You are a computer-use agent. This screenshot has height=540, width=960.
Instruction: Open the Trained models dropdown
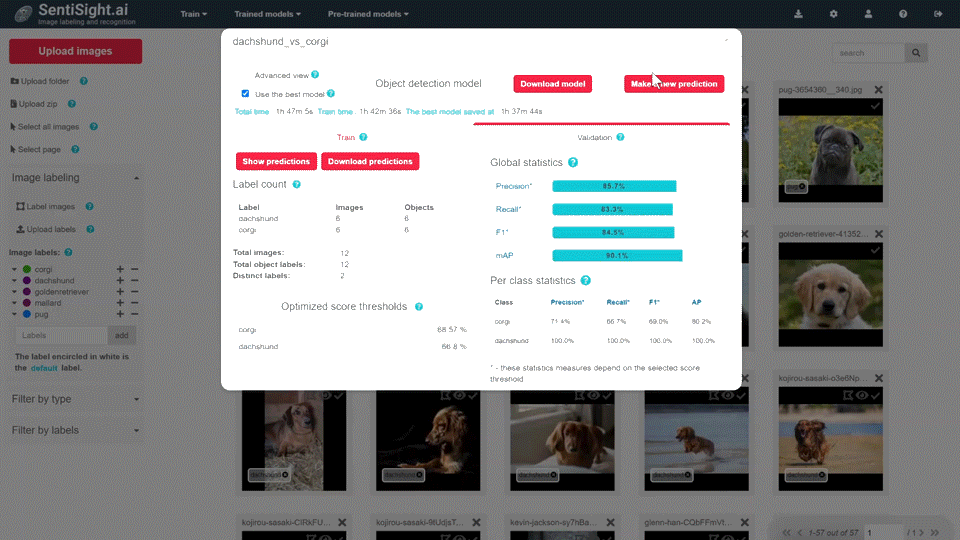tap(267, 13)
